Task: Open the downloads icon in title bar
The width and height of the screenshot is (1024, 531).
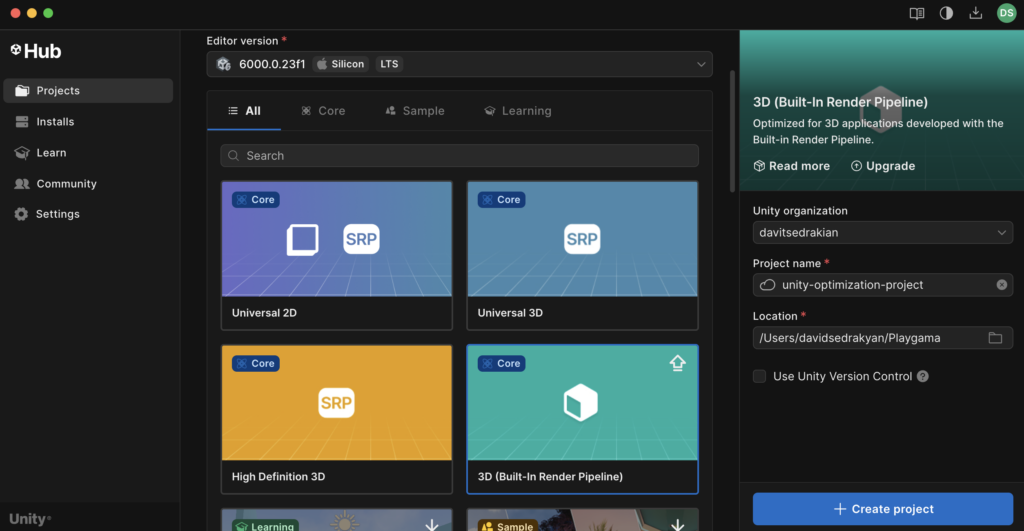Action: point(976,13)
